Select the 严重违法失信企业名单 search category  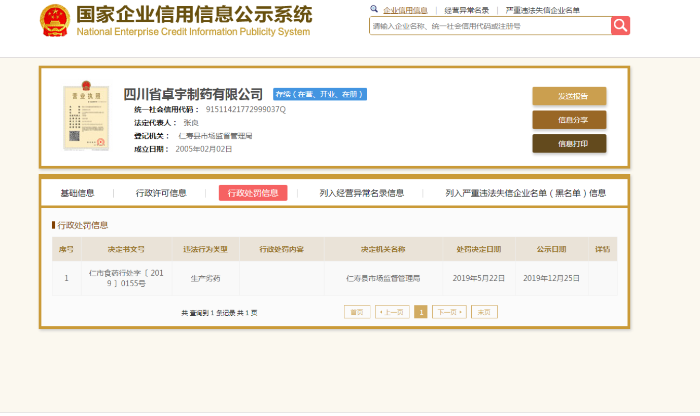coord(542,10)
